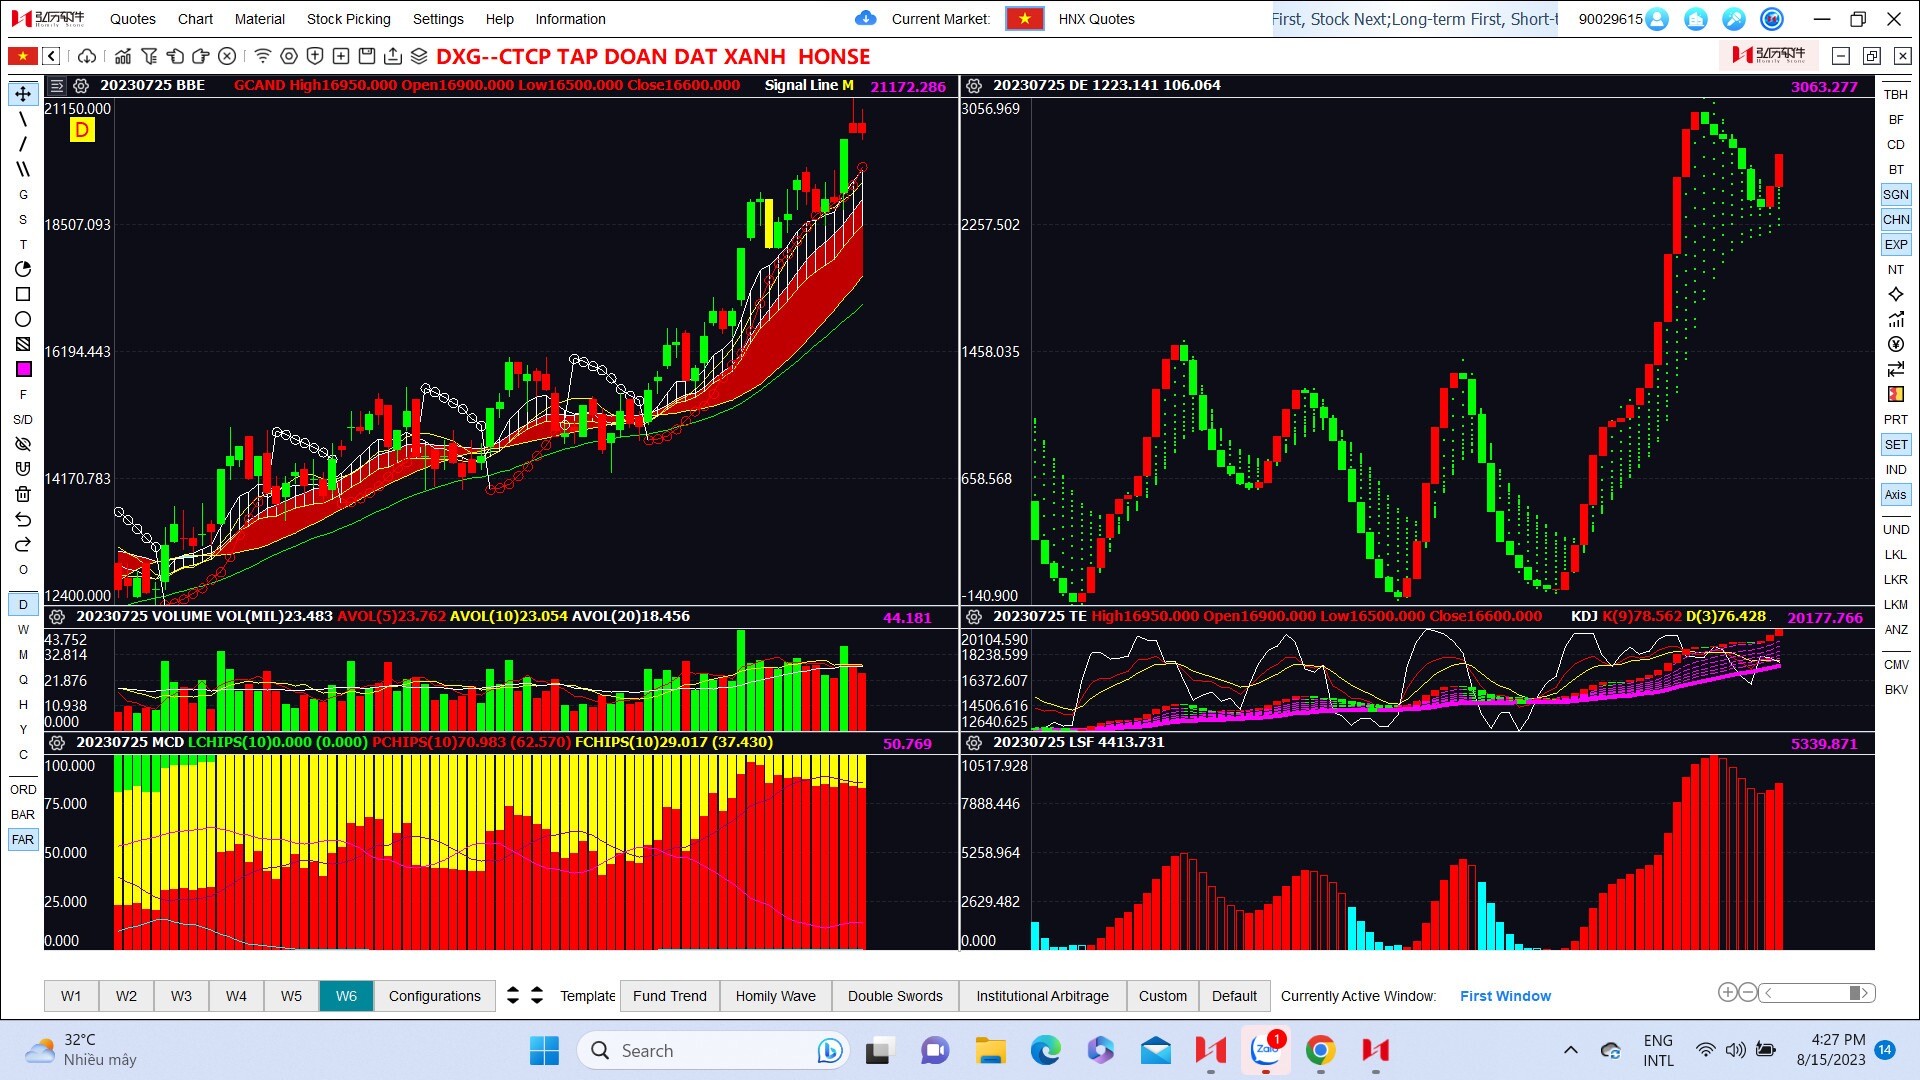Toggle the Axis button in right sidebar
Screen dimensions: 1920x1080
coord(1896,495)
